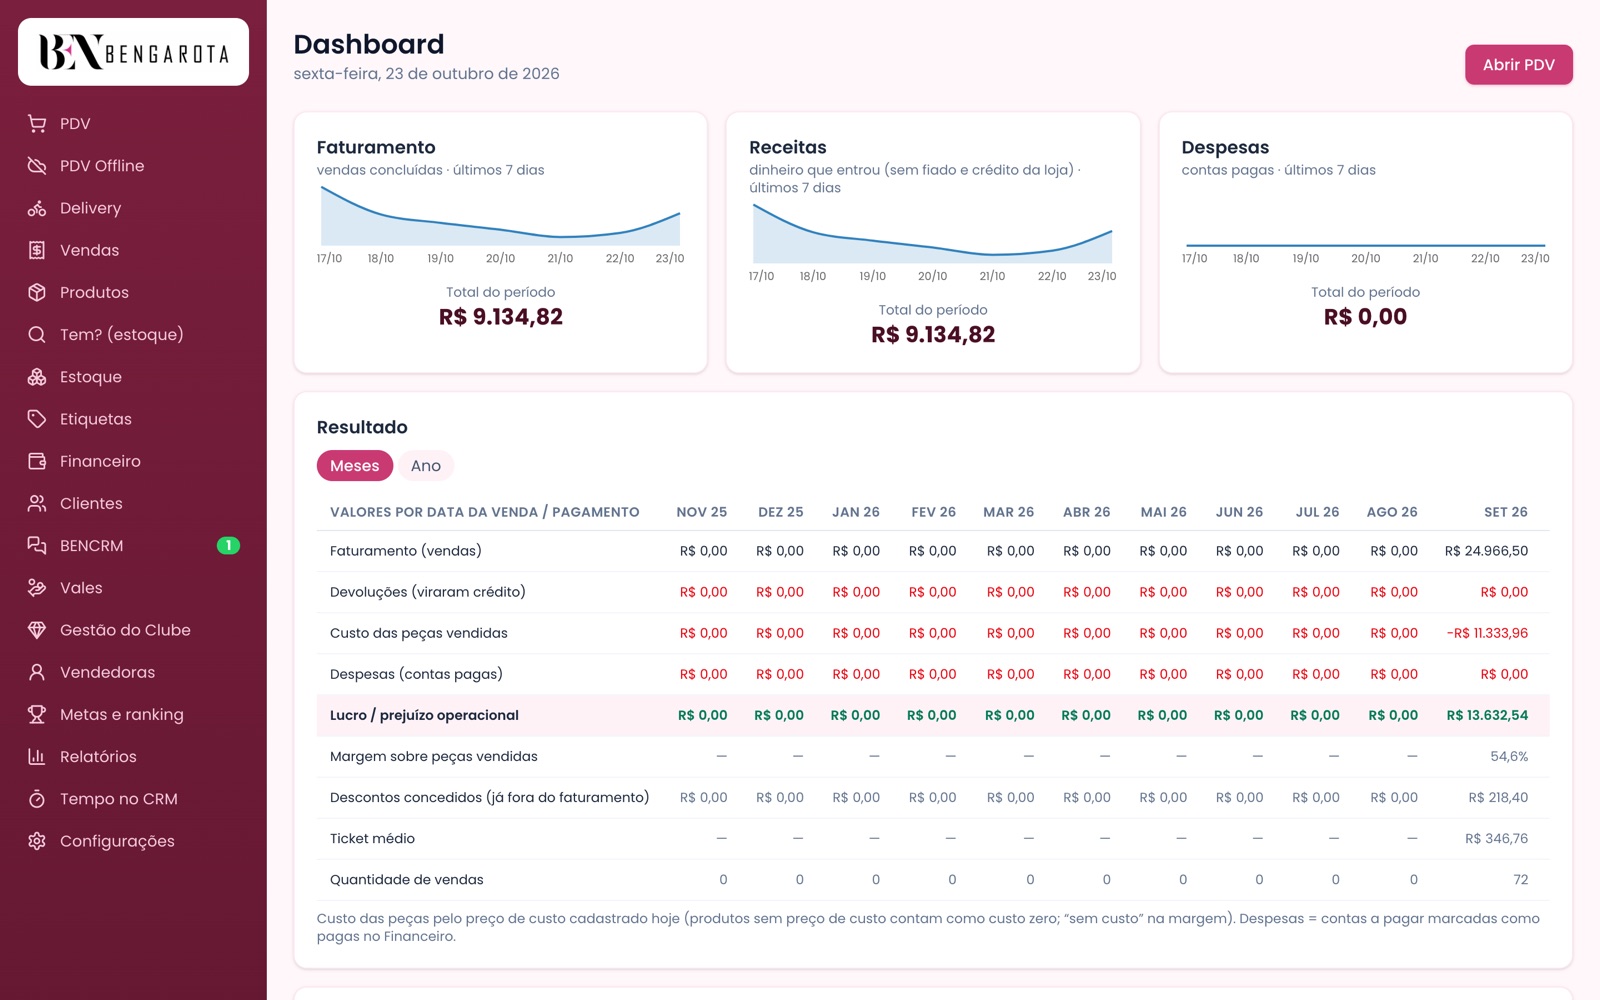Click the BENCRM notification badge
1600x1000 pixels.
point(229,546)
